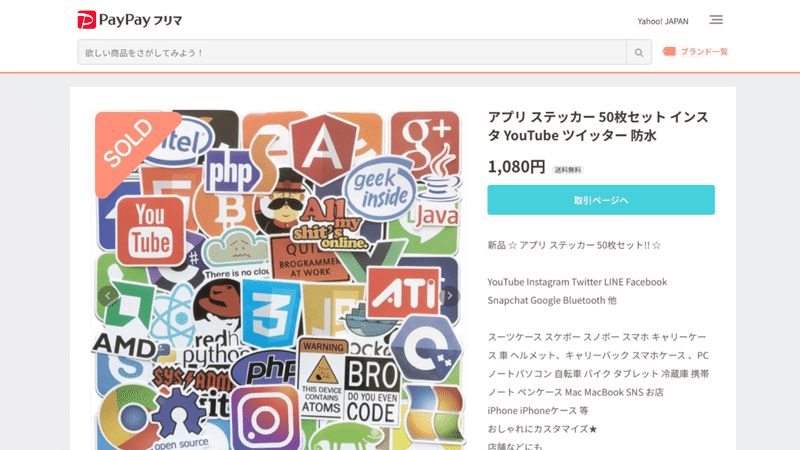Click the 送料無料 label
Viewport: 800px width, 450px height.
tap(568, 170)
